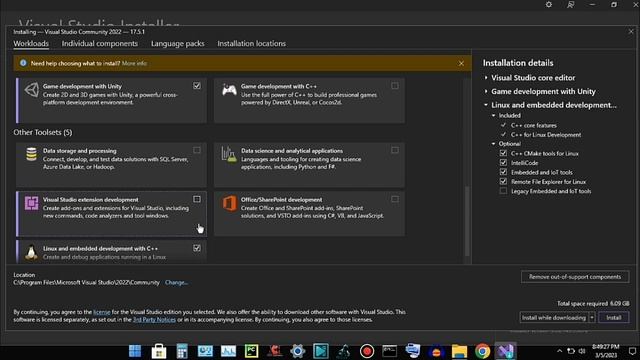
Task: Click Remove out-of-support components button
Action: [x=575, y=277]
